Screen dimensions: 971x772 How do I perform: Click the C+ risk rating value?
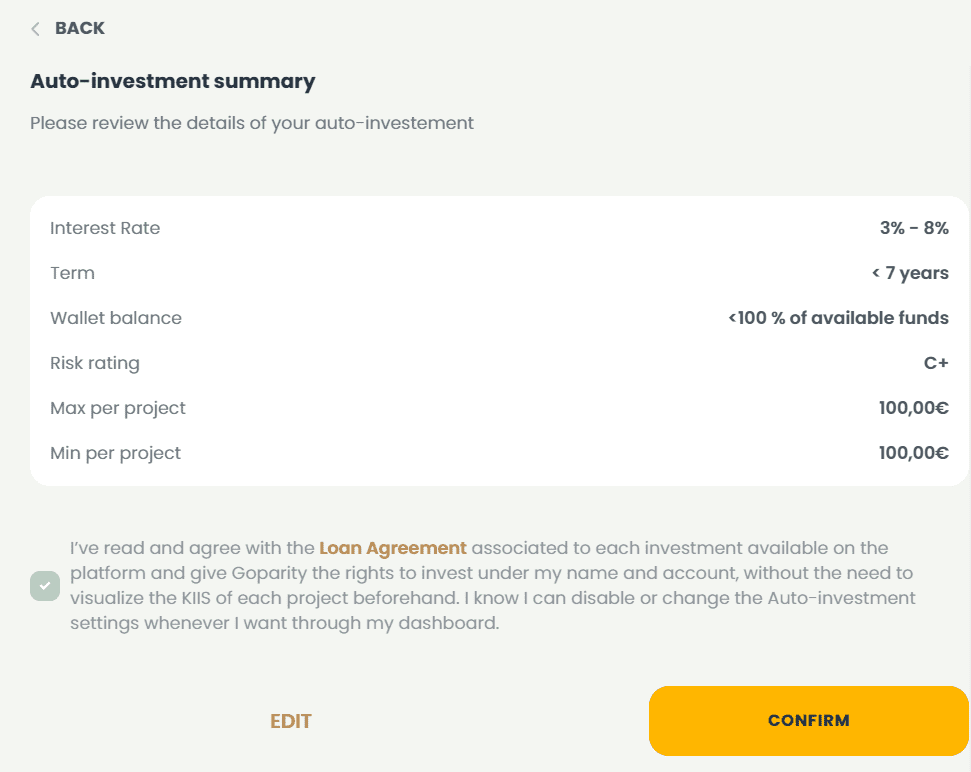936,363
